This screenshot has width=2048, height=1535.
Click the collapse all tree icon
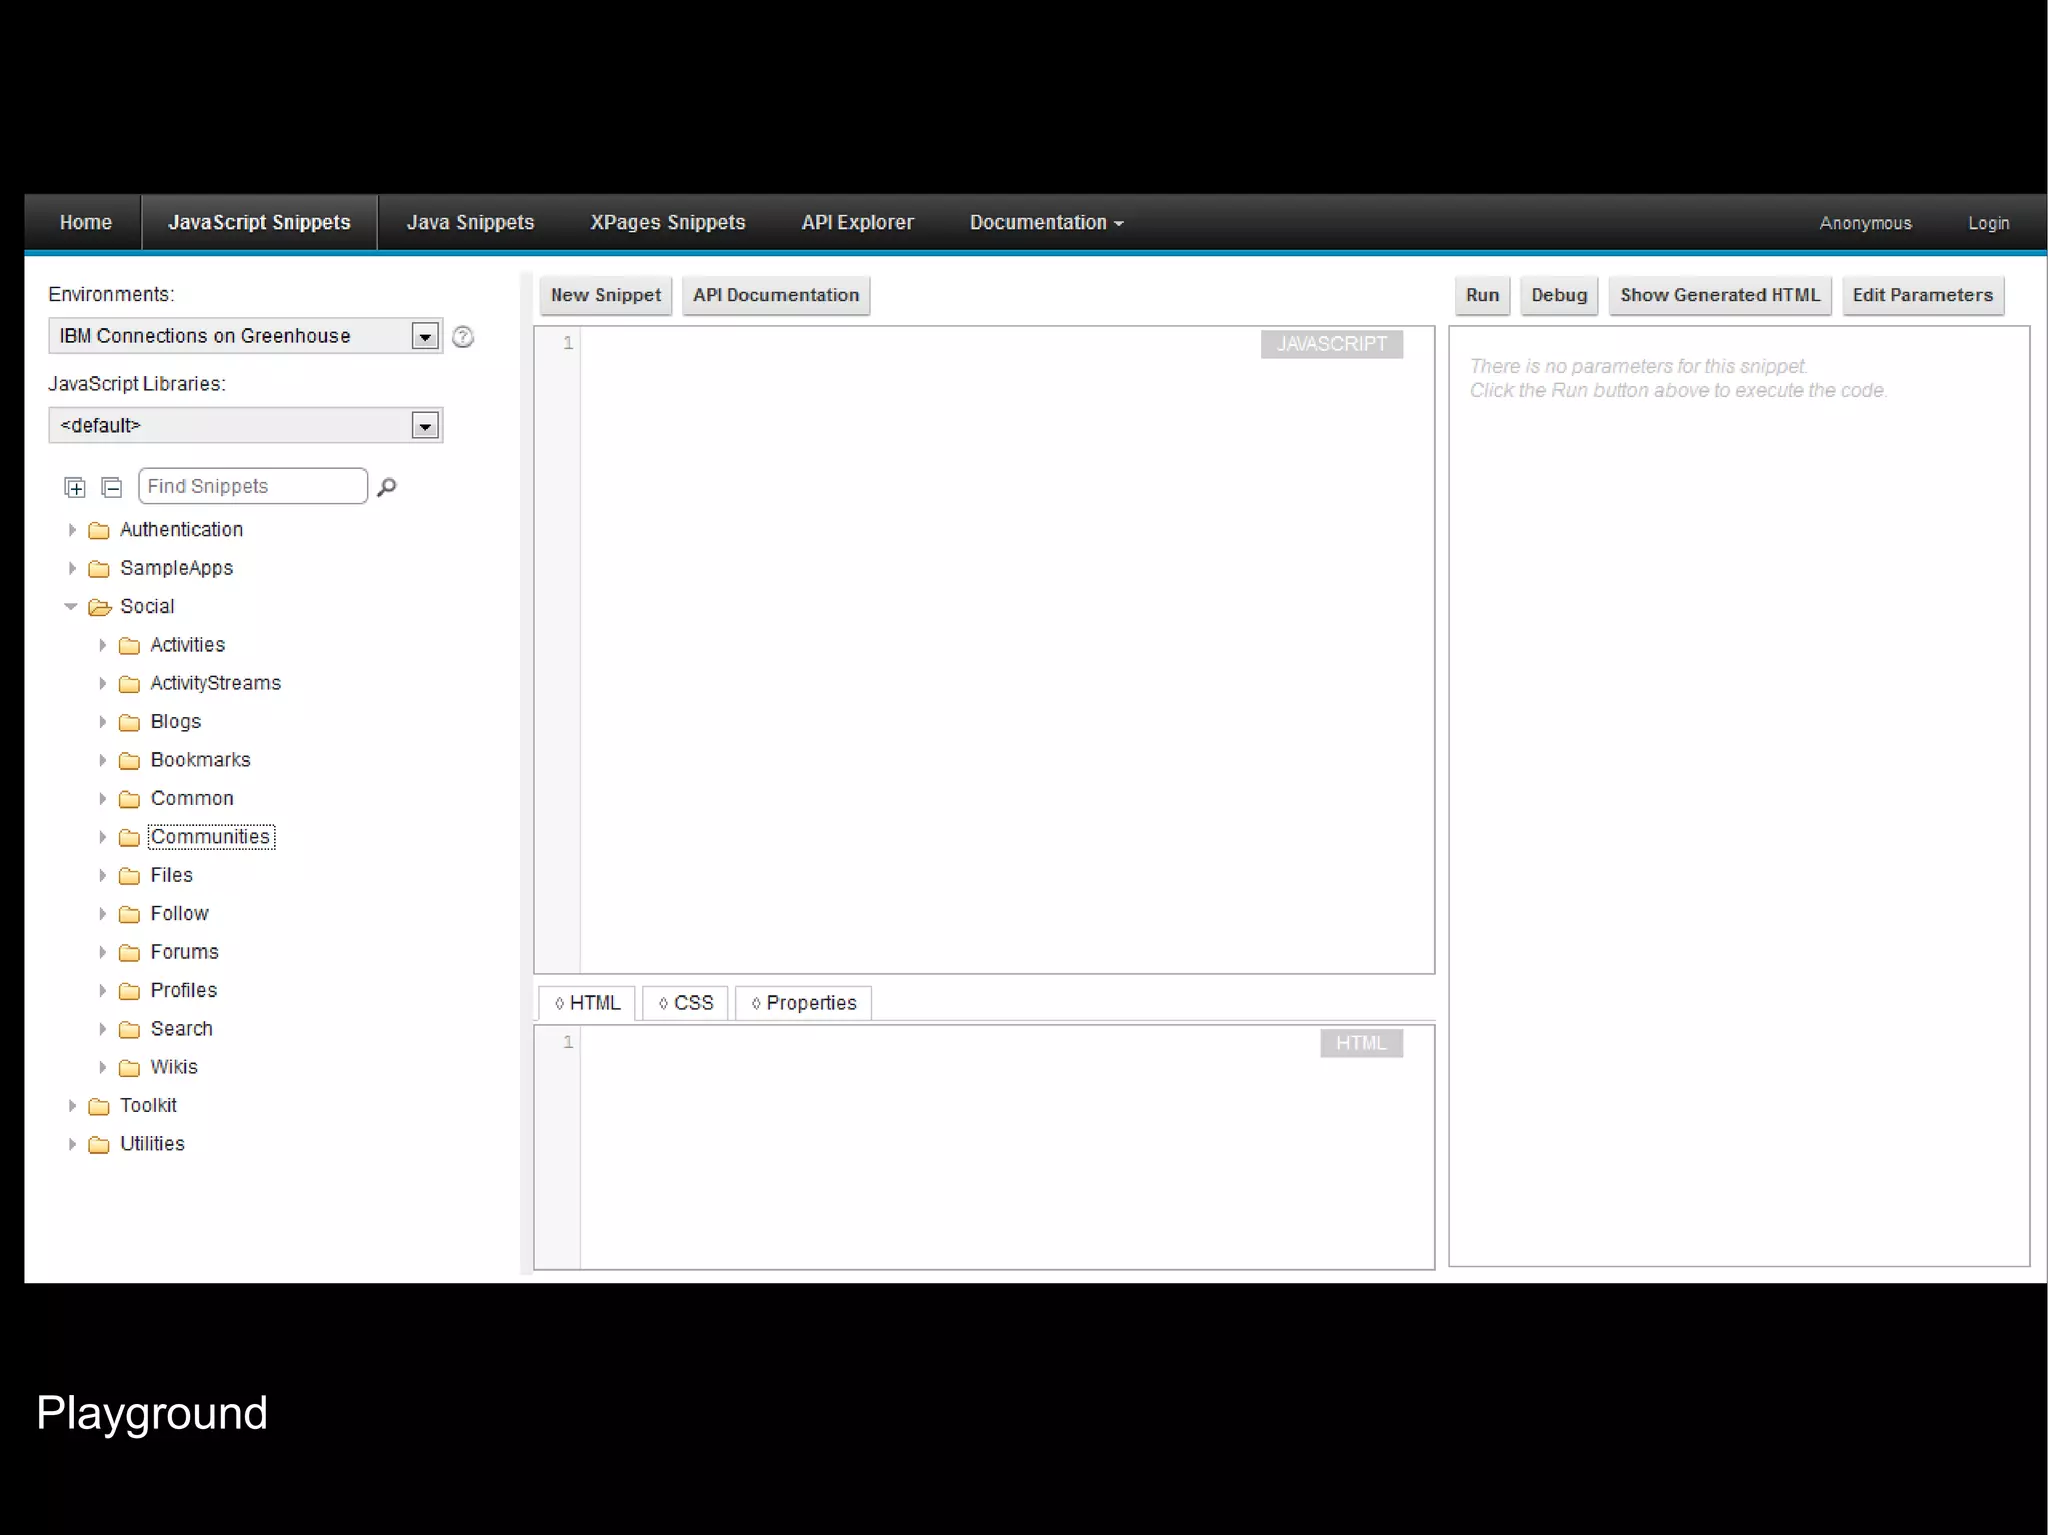click(112, 487)
